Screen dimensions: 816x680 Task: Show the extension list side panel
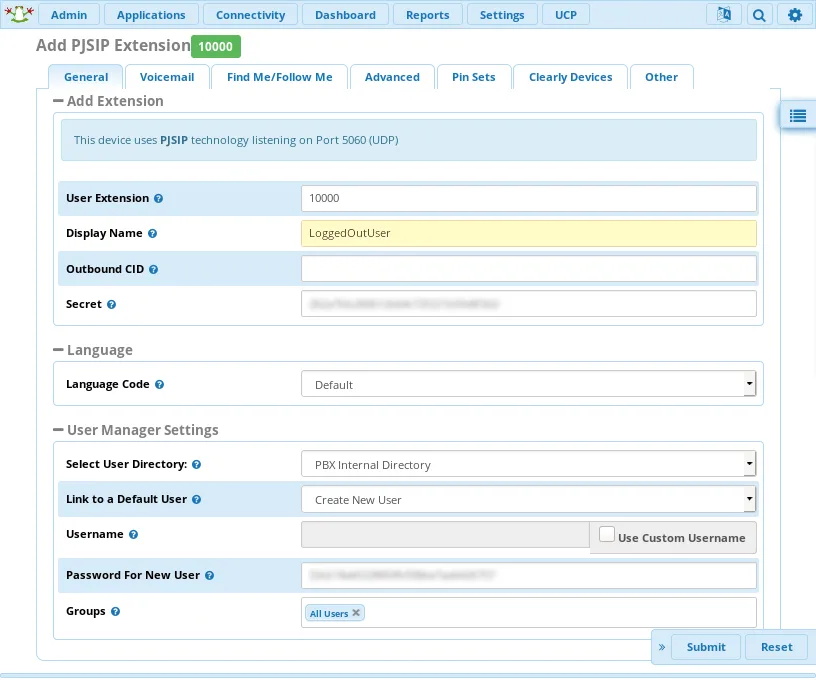coord(797,116)
